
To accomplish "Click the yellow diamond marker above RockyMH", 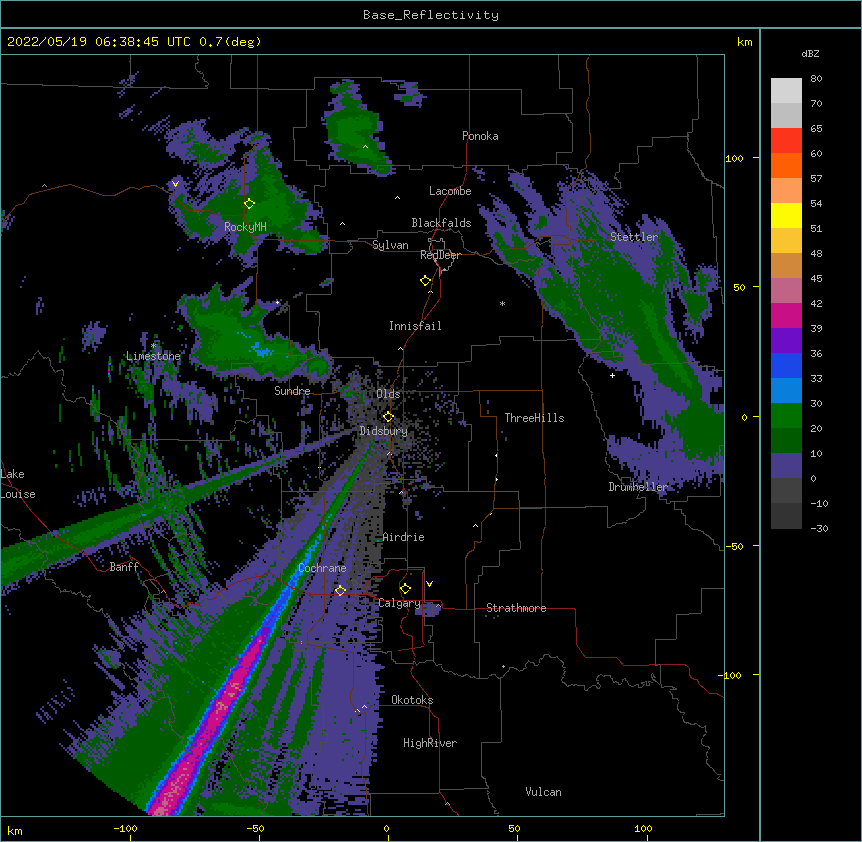I will tap(250, 203).
